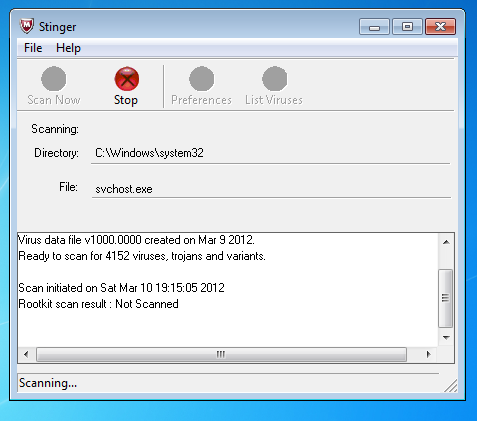Click the List Viruses toolbar icon
This screenshot has height=421, width=477.
coord(274,79)
